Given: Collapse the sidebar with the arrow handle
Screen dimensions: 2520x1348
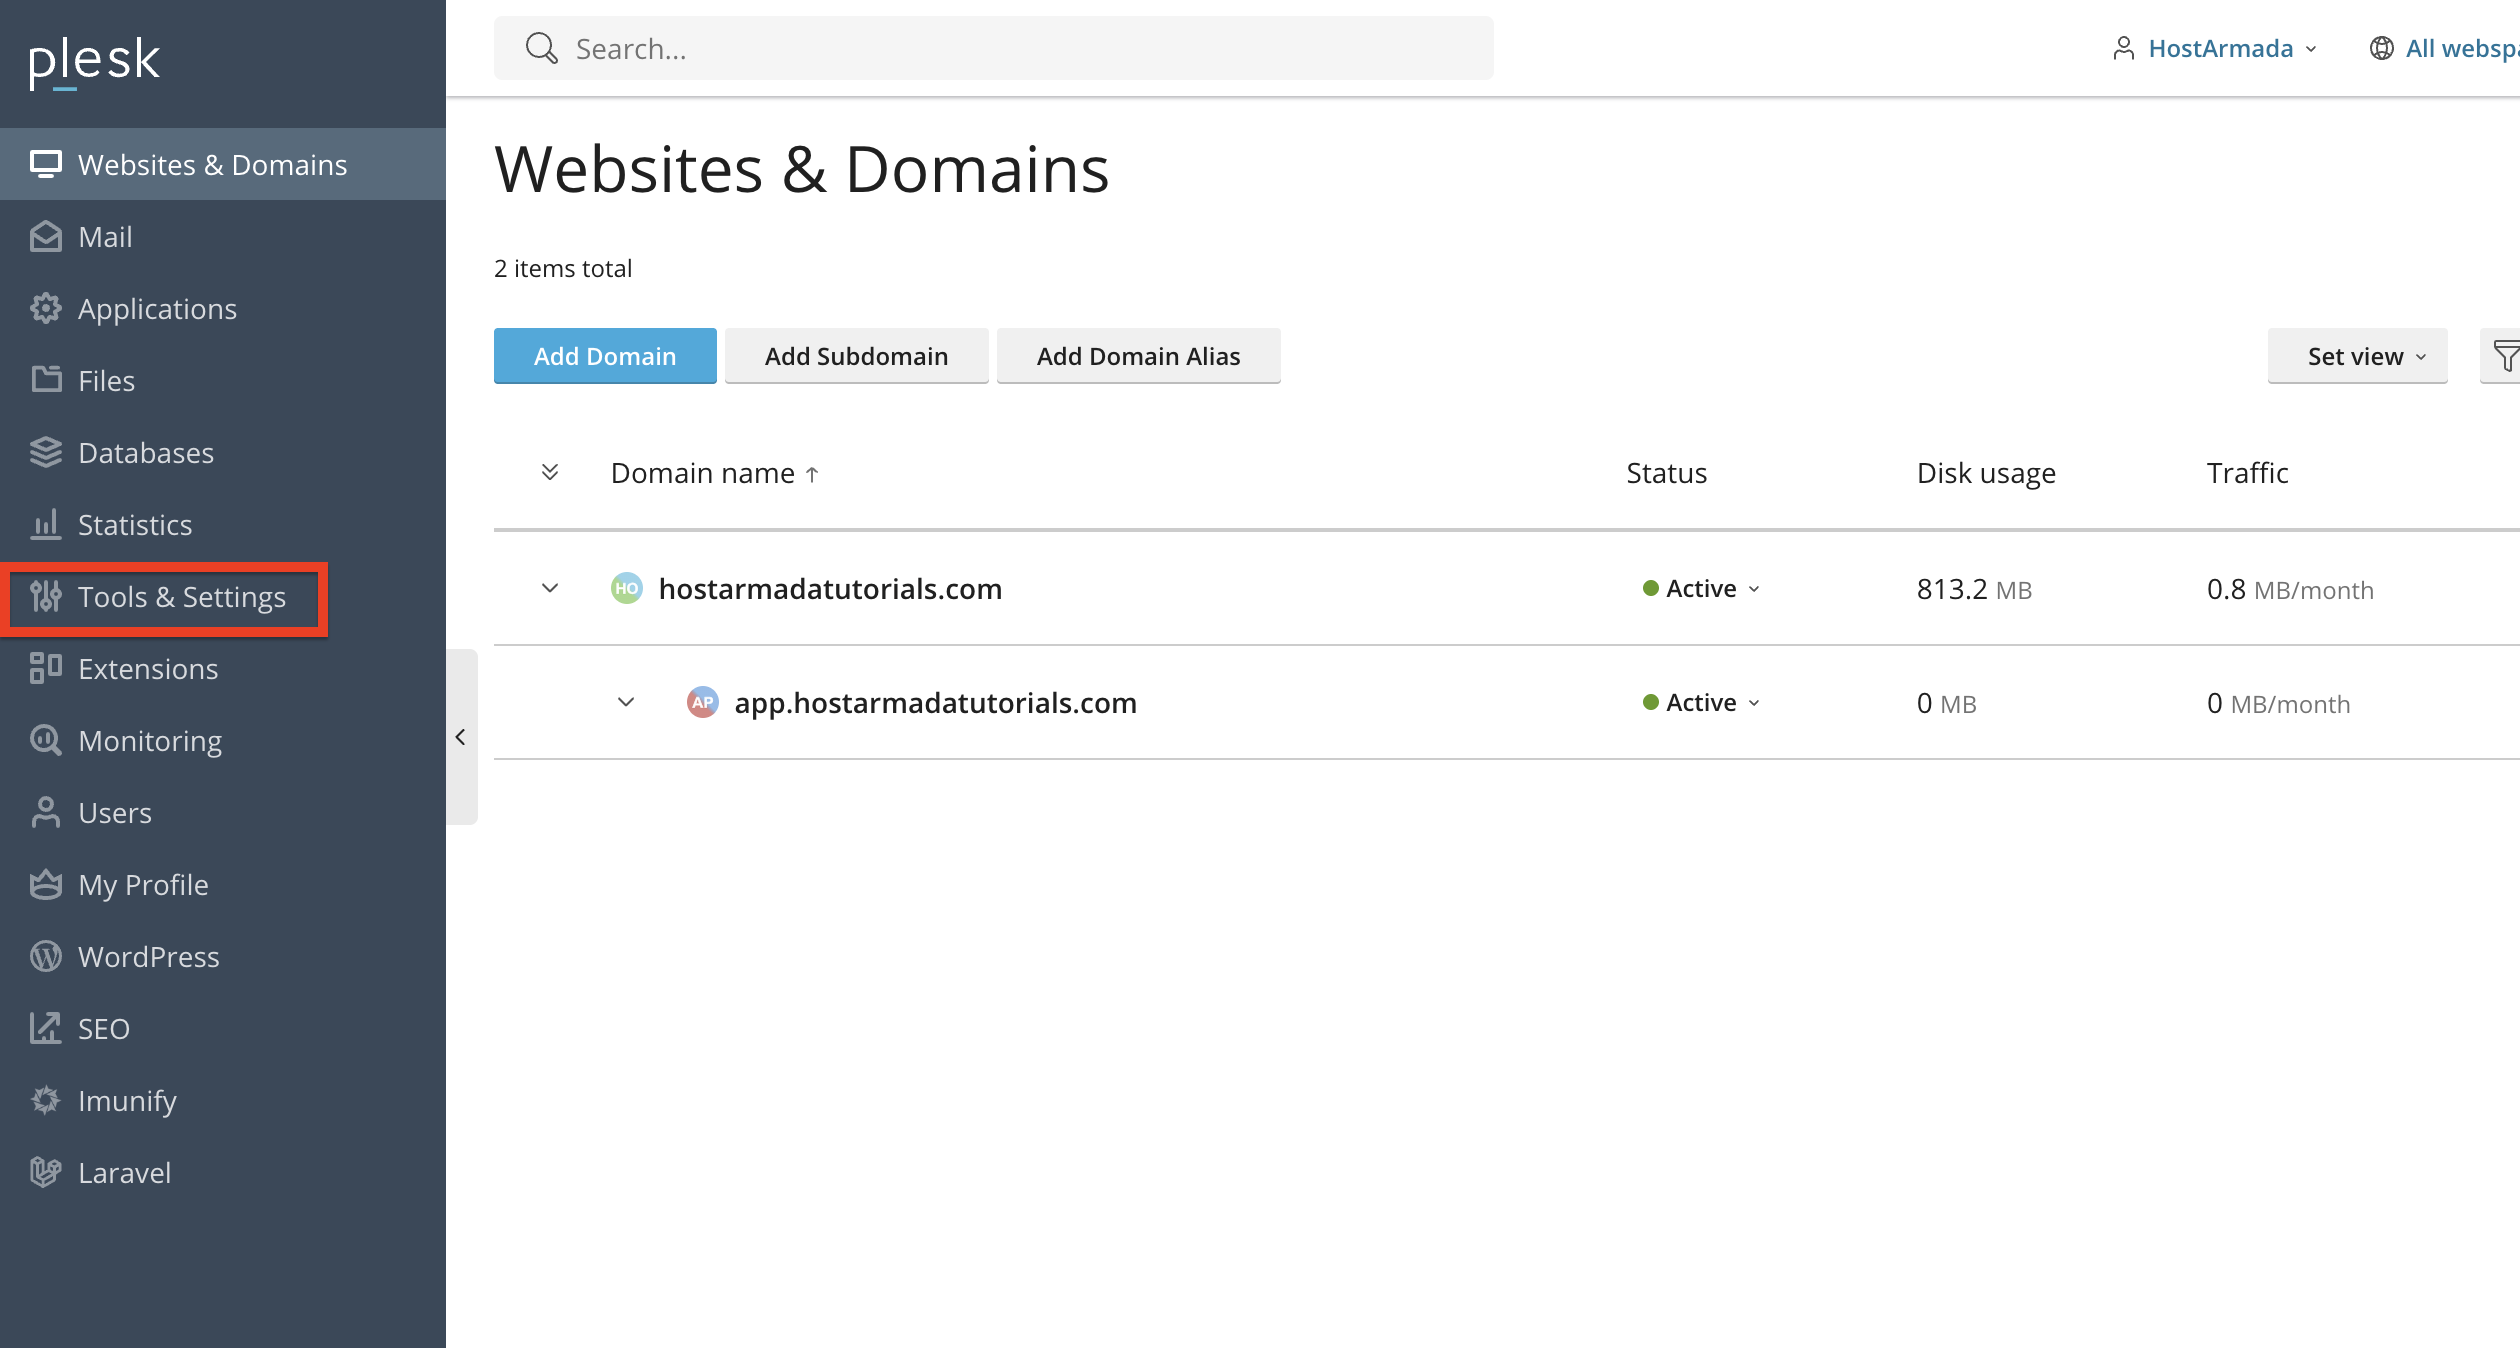Looking at the screenshot, I should point(461,737).
